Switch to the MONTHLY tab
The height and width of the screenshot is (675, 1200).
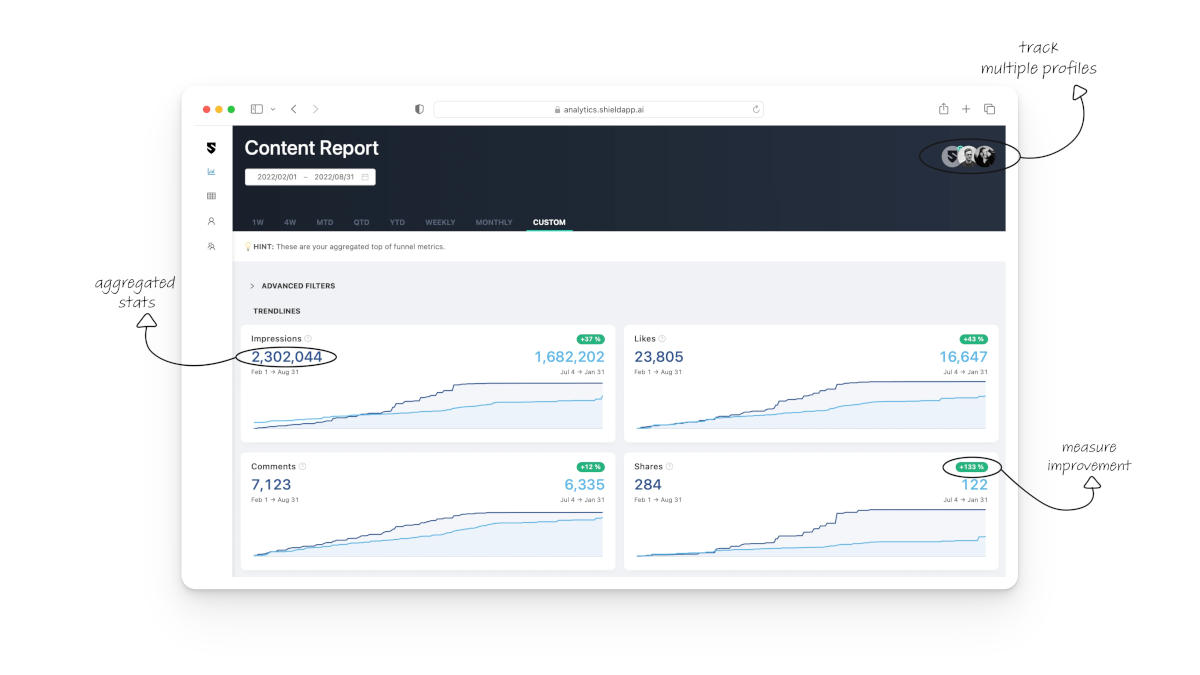click(493, 222)
